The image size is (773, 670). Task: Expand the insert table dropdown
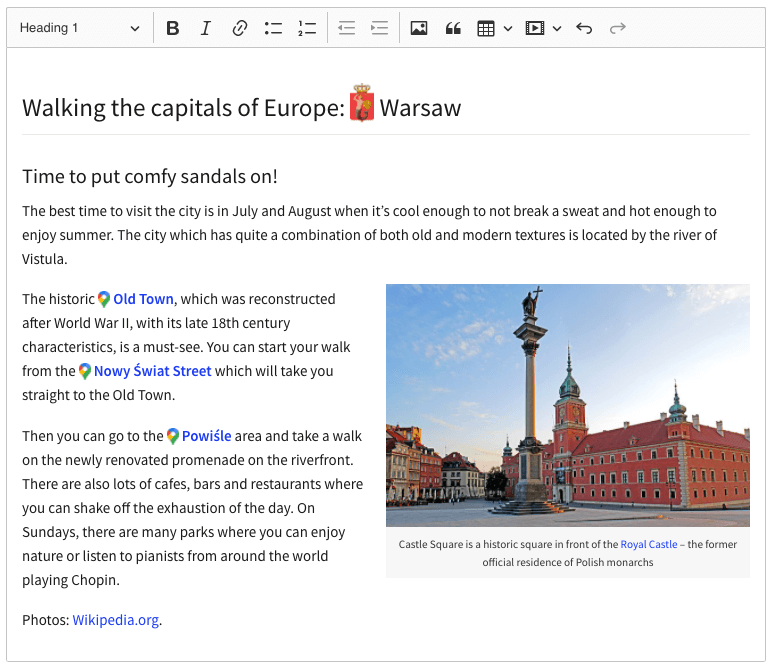pos(507,28)
